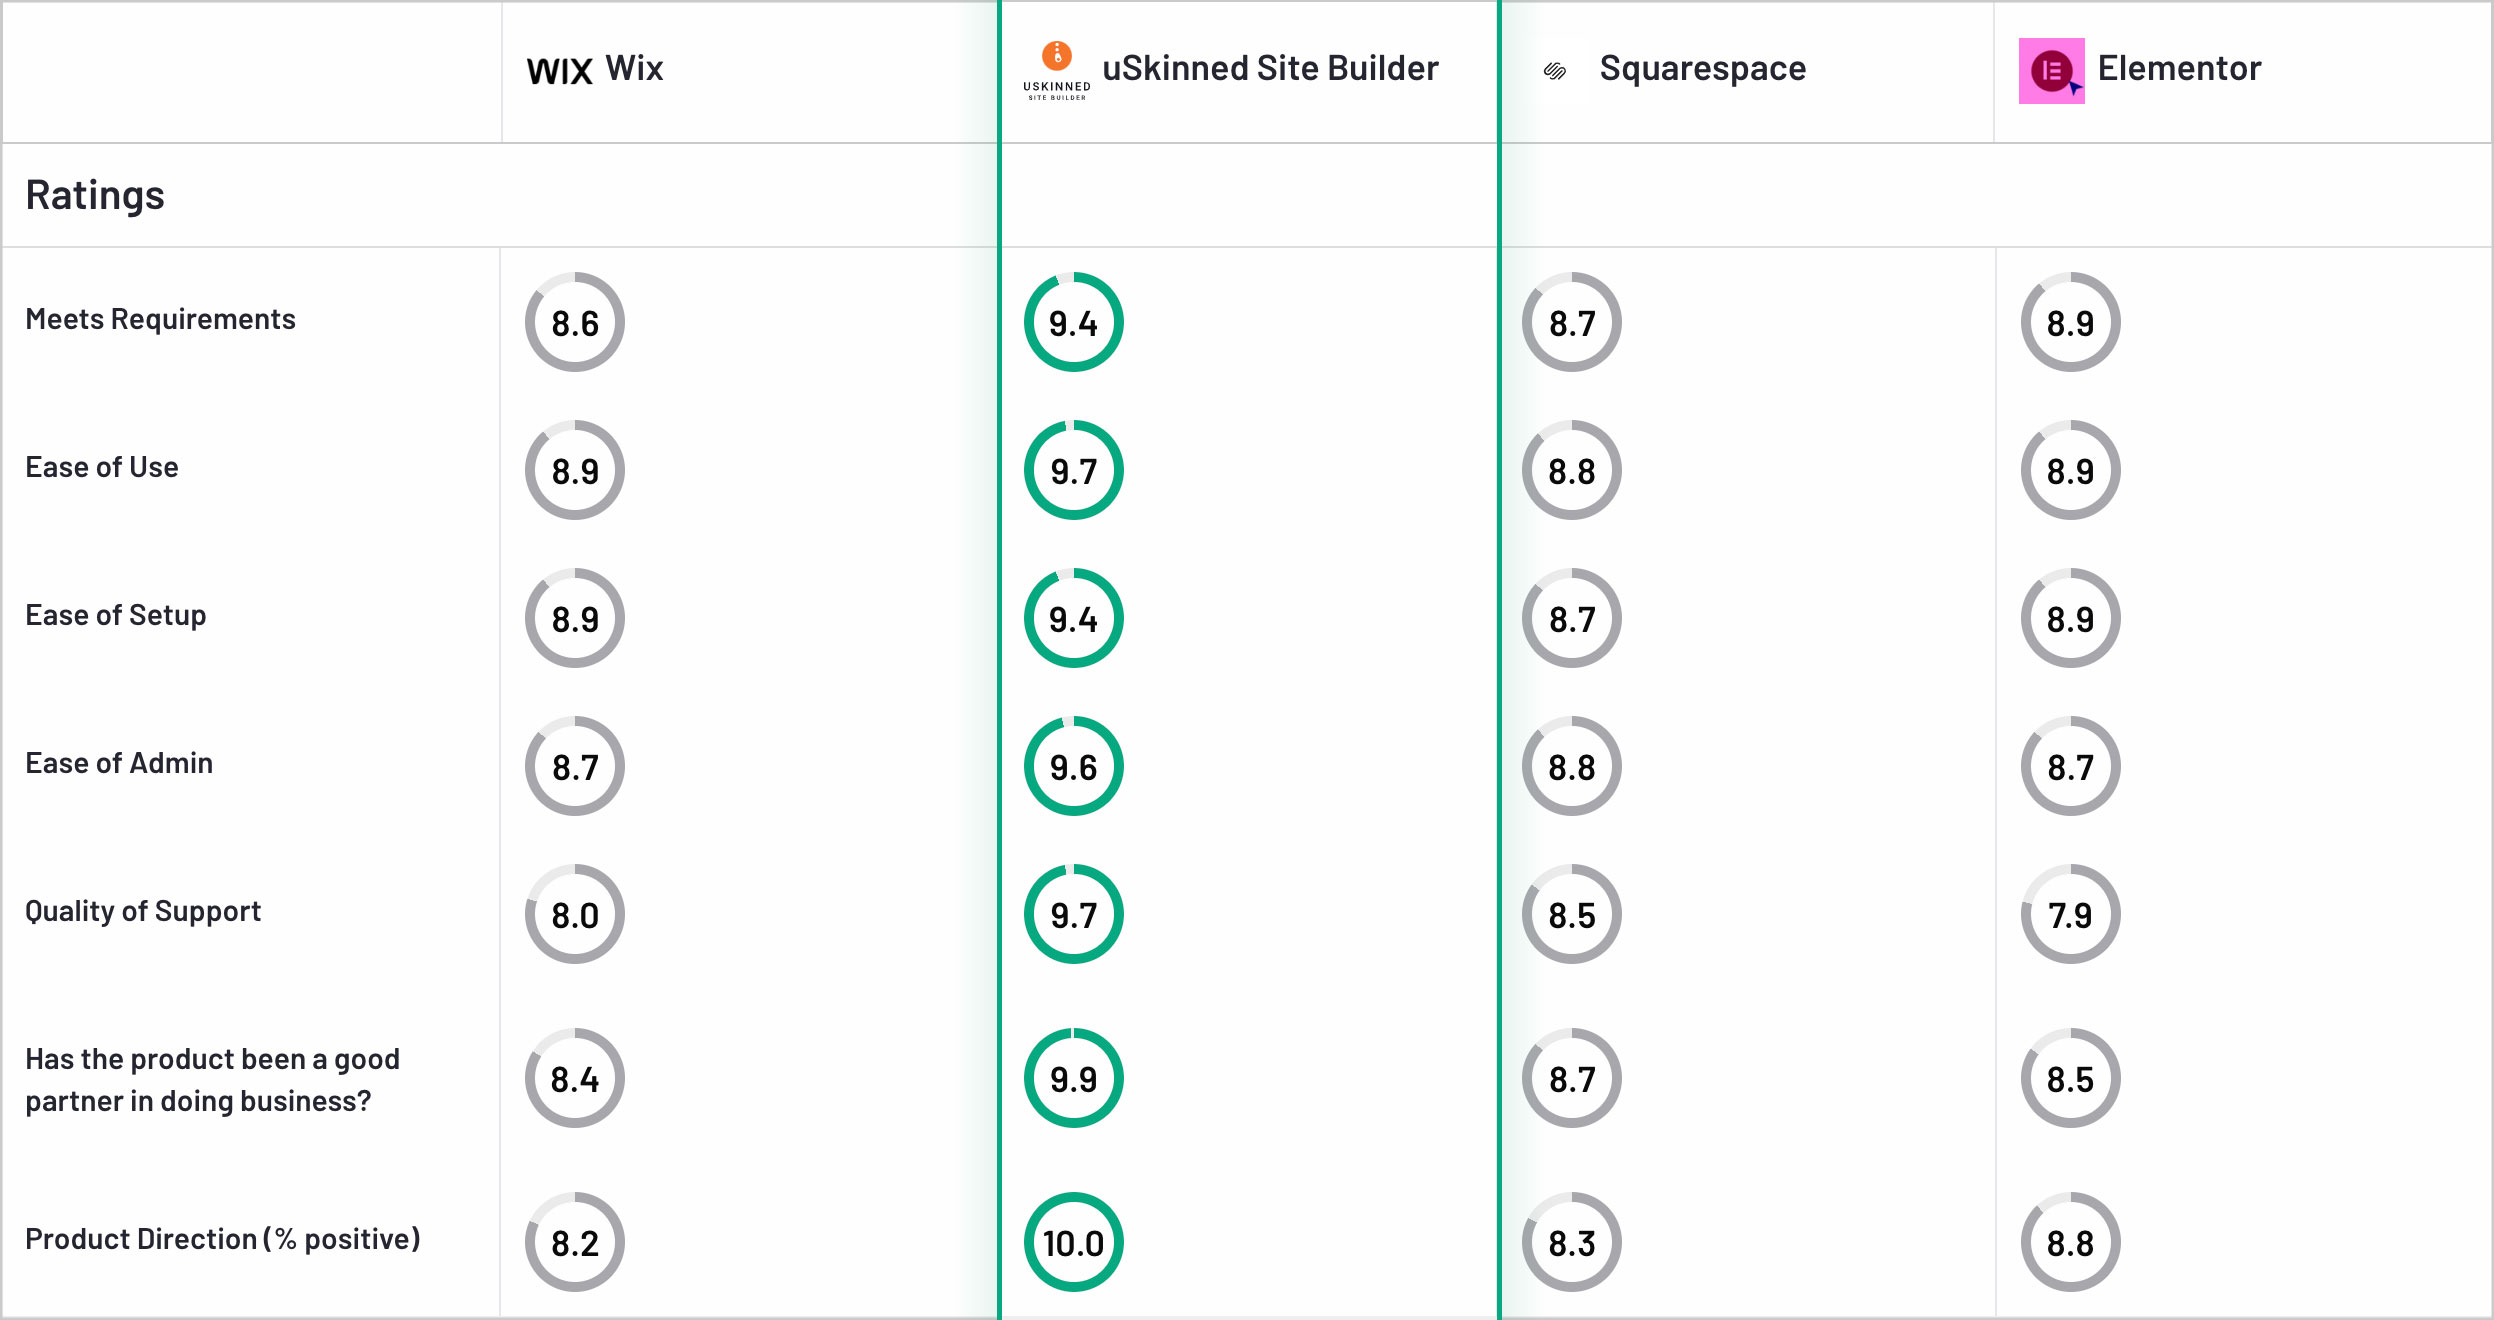Click the uSkinned Site Builder logo

point(1056,70)
